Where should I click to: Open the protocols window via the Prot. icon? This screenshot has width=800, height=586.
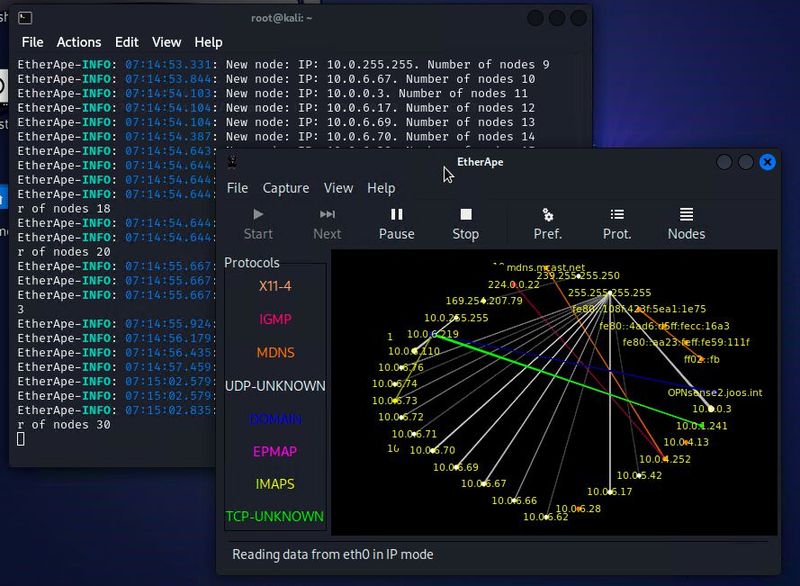(617, 222)
